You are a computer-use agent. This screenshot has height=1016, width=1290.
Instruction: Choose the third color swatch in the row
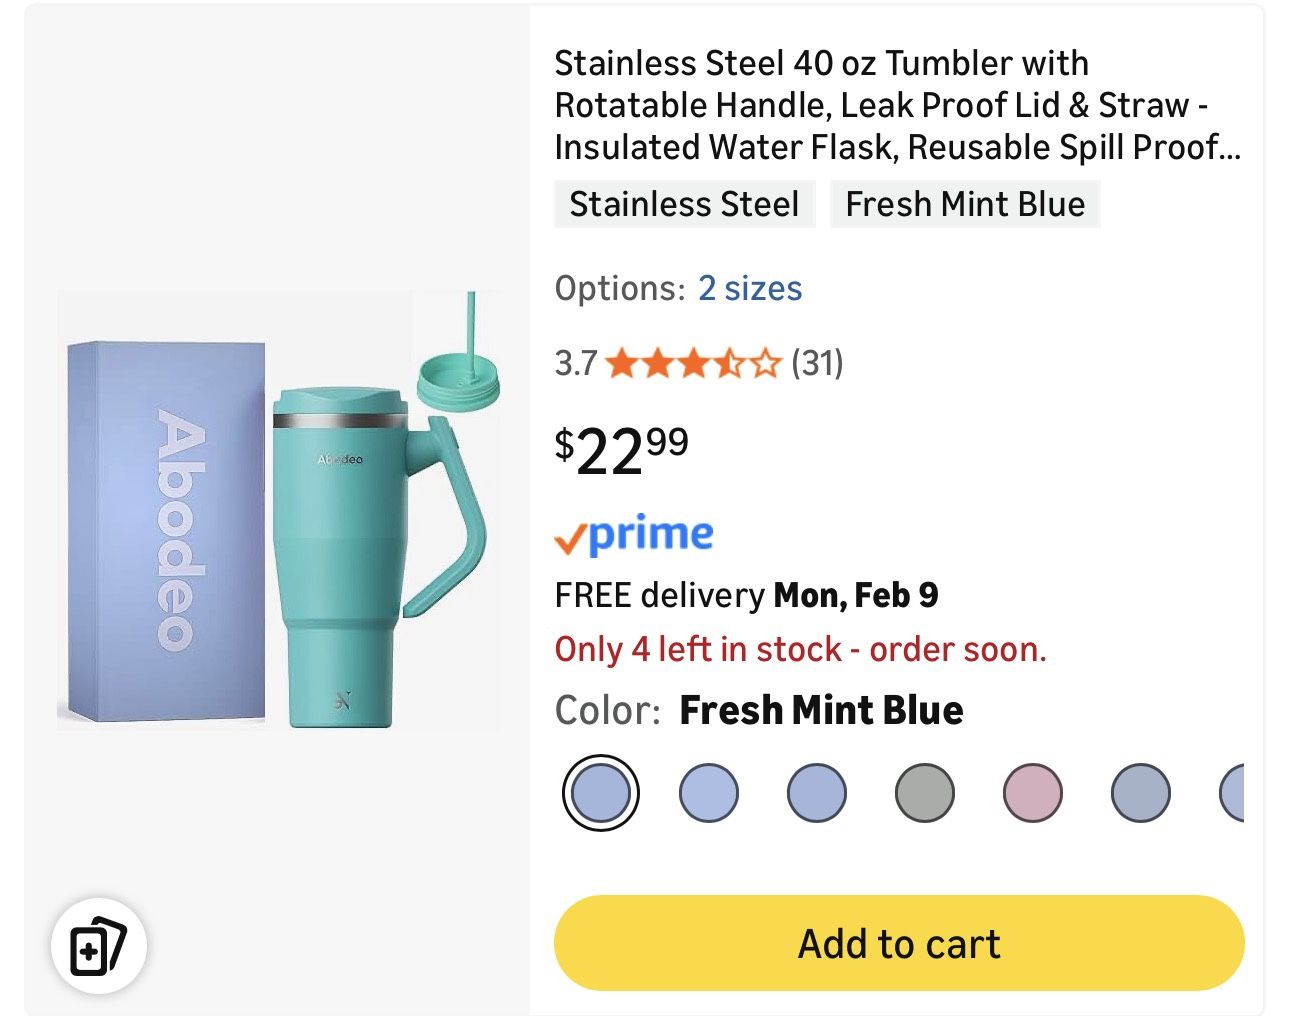[x=816, y=793]
